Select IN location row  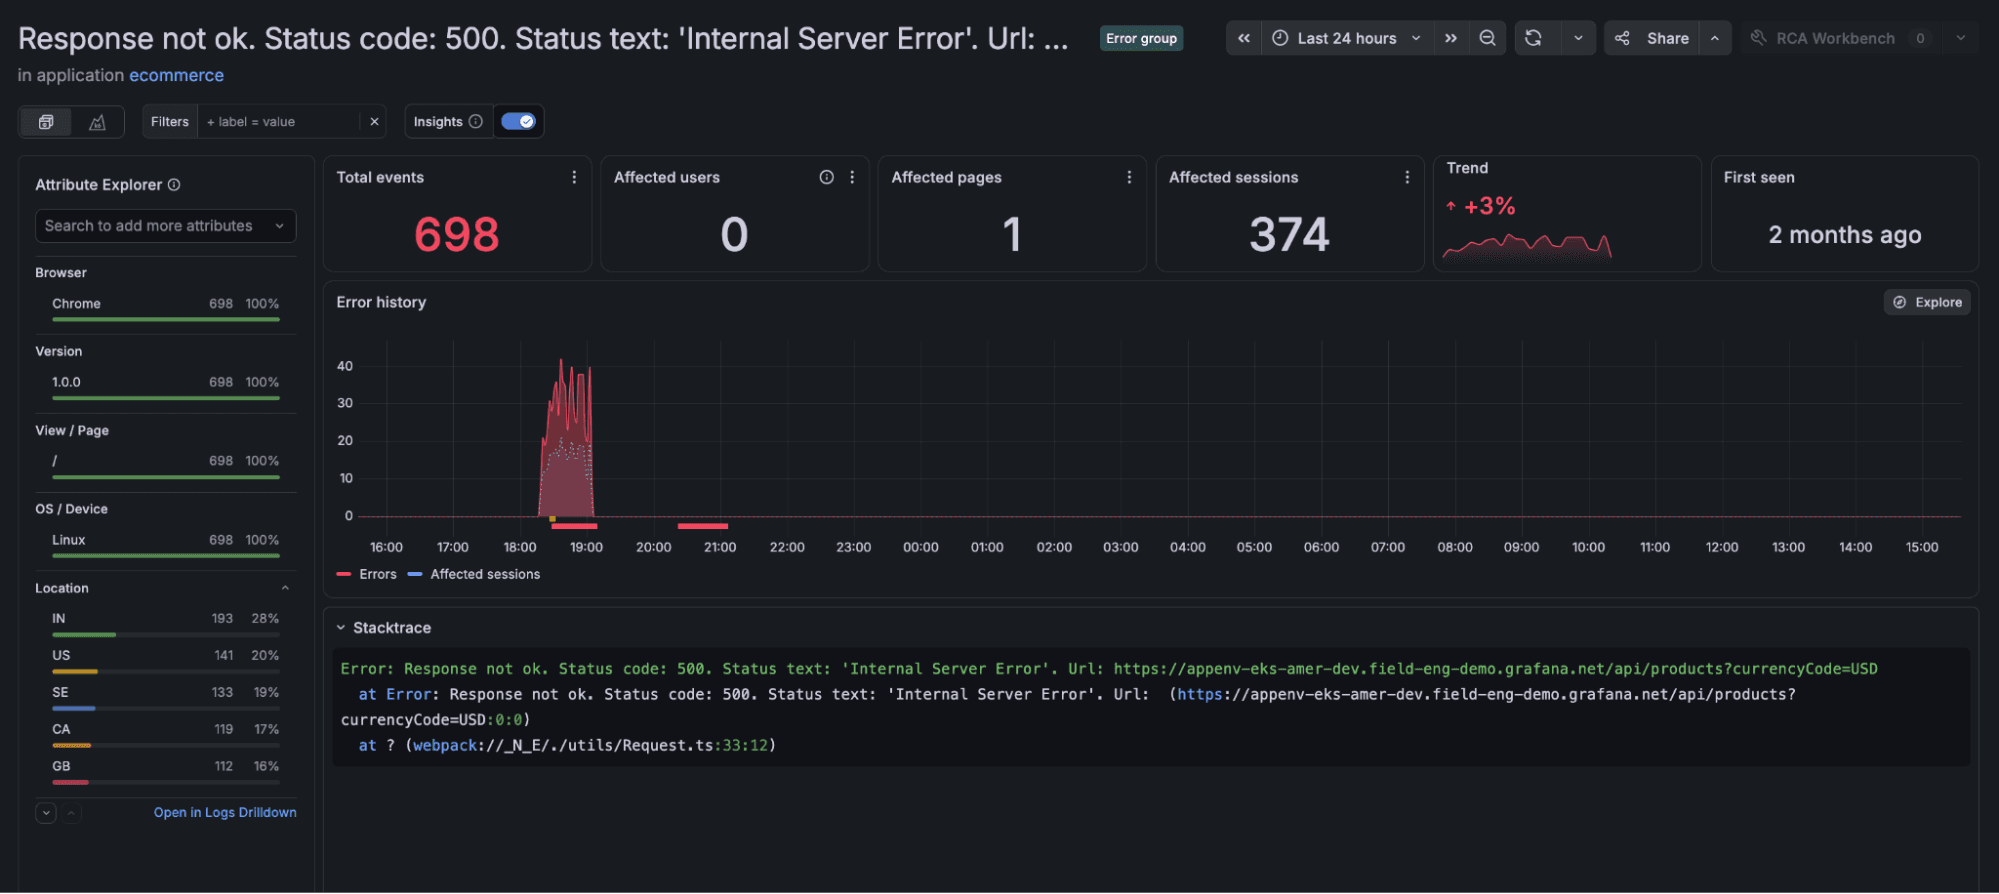coord(165,624)
